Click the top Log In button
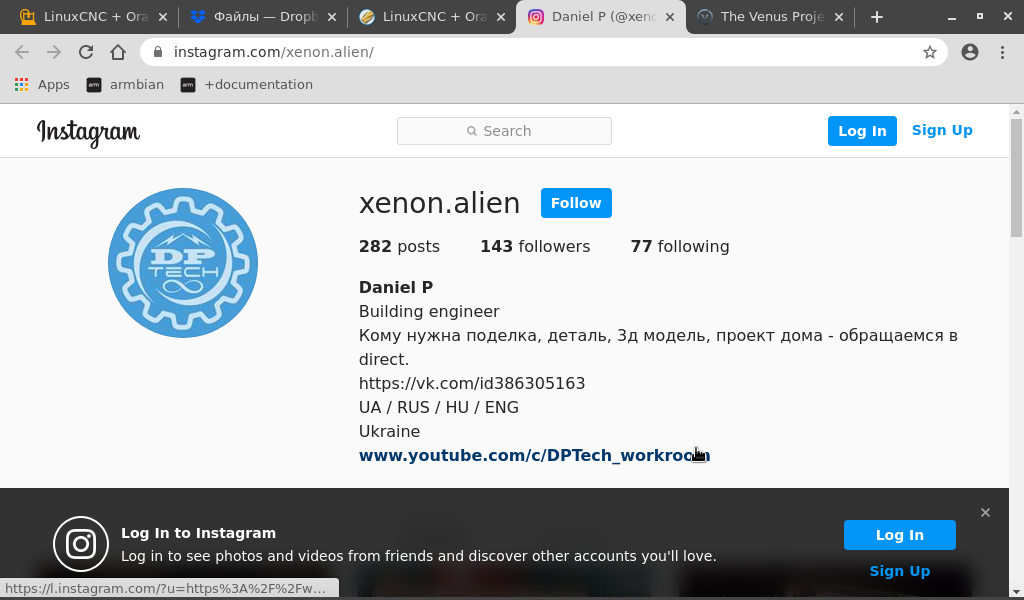 click(862, 131)
